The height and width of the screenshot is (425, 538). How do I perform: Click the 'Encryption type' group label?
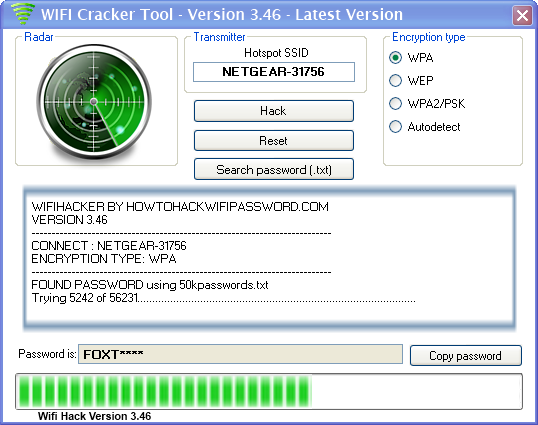pos(429,37)
